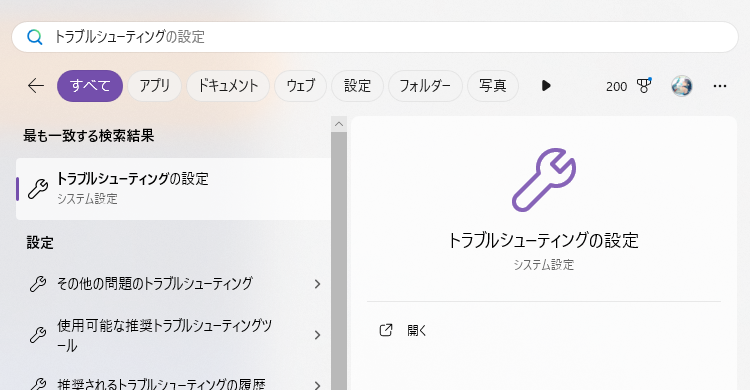Screen dimensions: 750x390
Task: Open the three-dot options menu
Action: 720,86
